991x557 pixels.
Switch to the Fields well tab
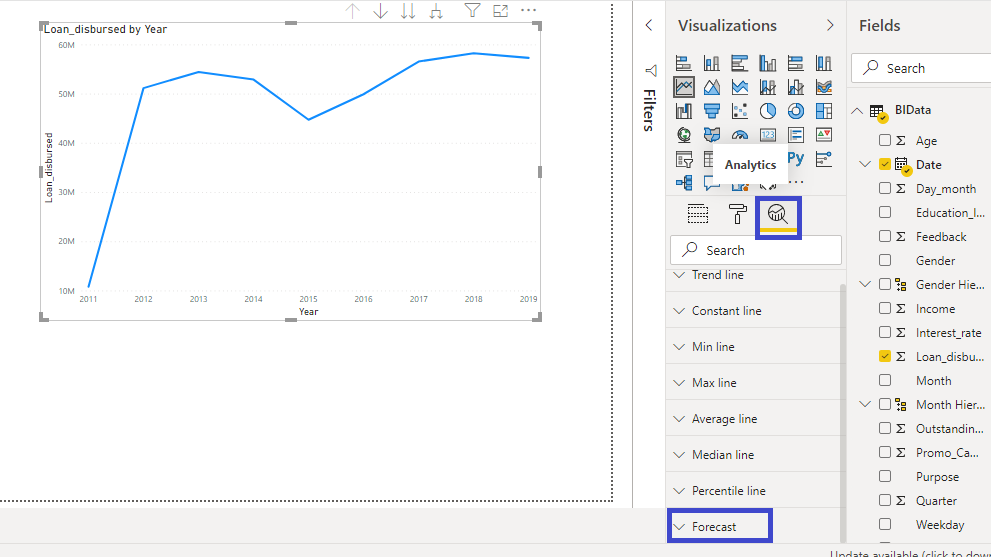698,213
